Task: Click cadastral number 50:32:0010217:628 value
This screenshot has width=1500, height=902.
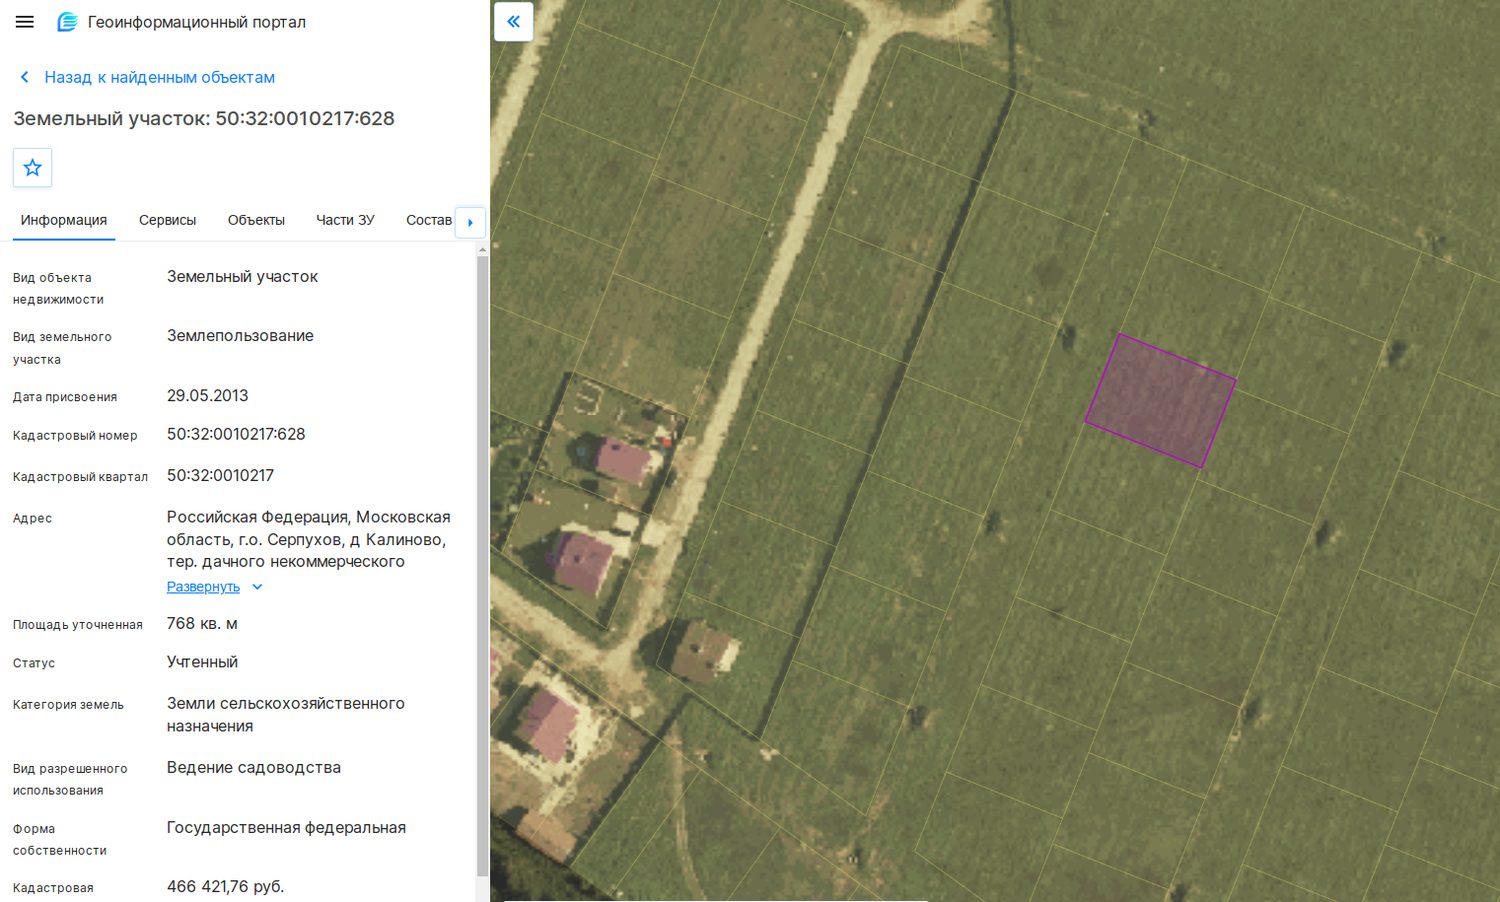Action: pos(236,434)
